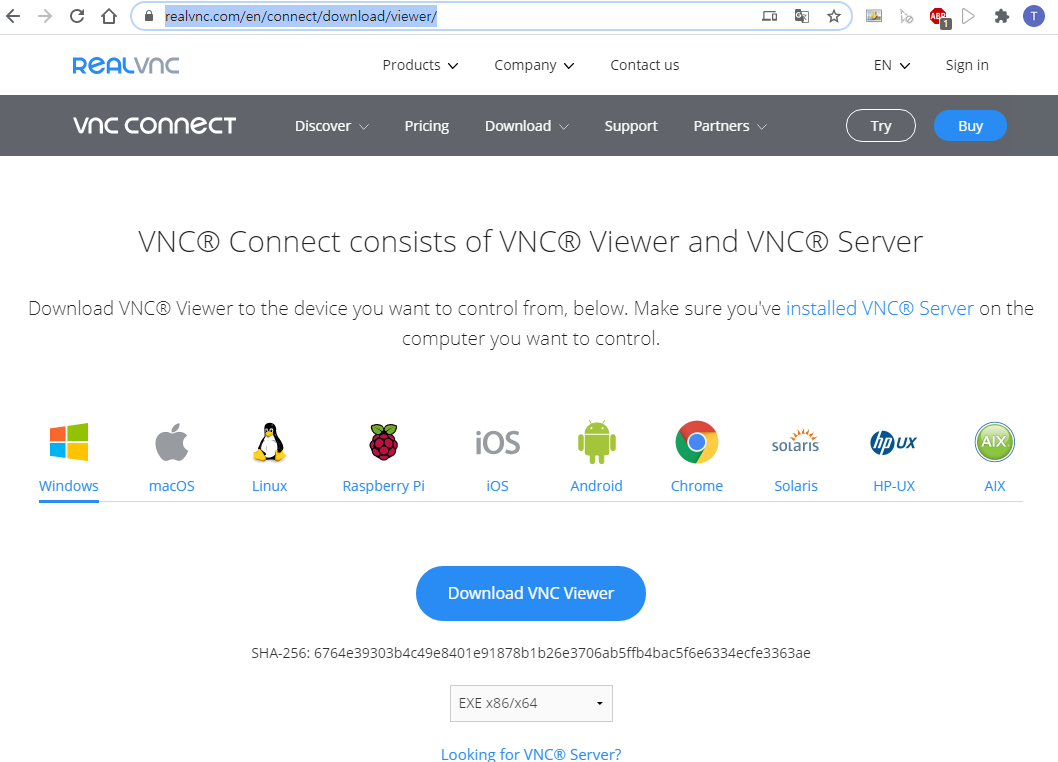Select the Windows platform icon

(x=69, y=442)
